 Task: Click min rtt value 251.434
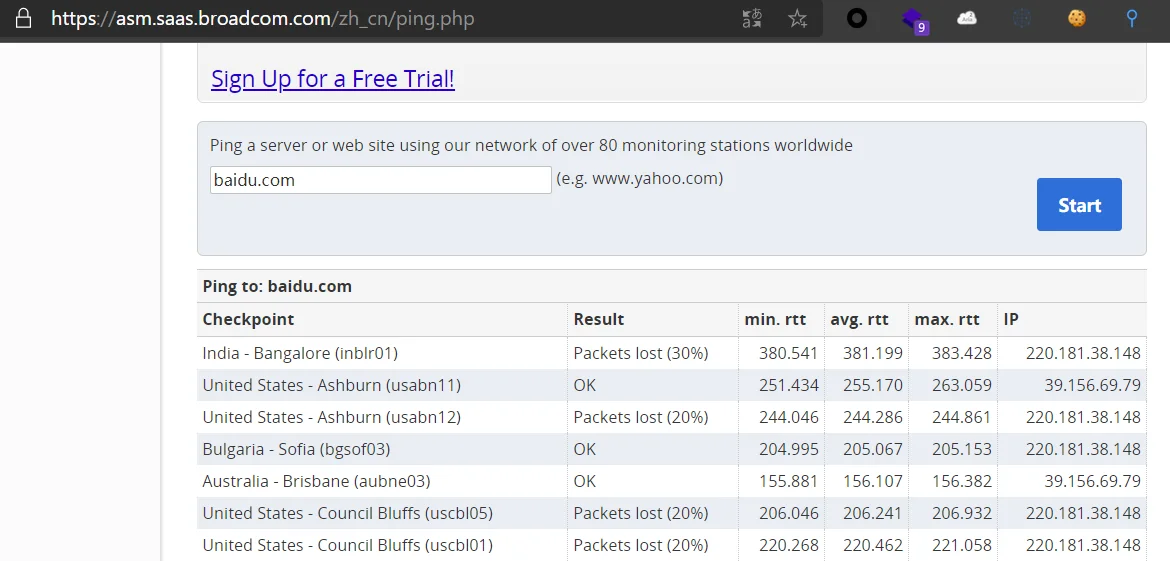point(789,386)
